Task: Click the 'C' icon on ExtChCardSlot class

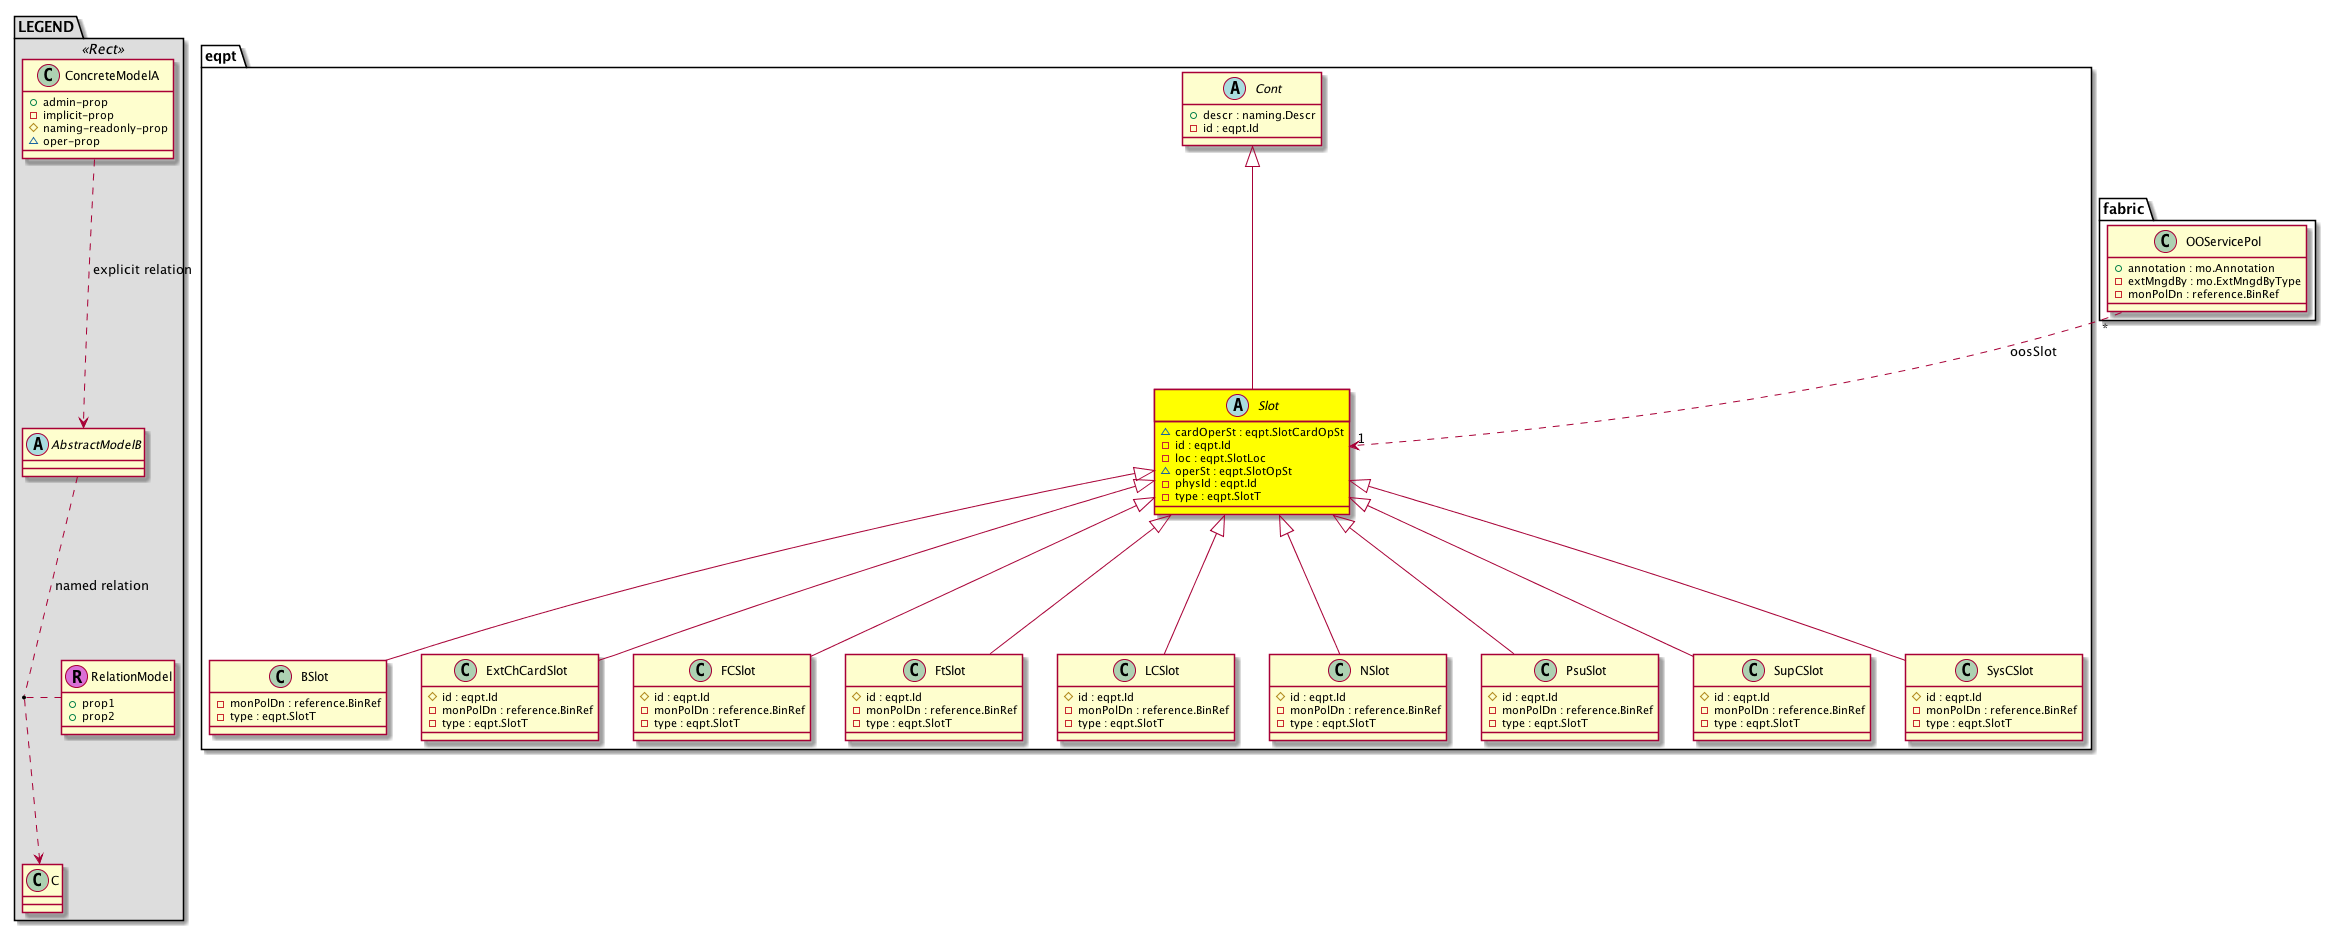Action: 465,670
